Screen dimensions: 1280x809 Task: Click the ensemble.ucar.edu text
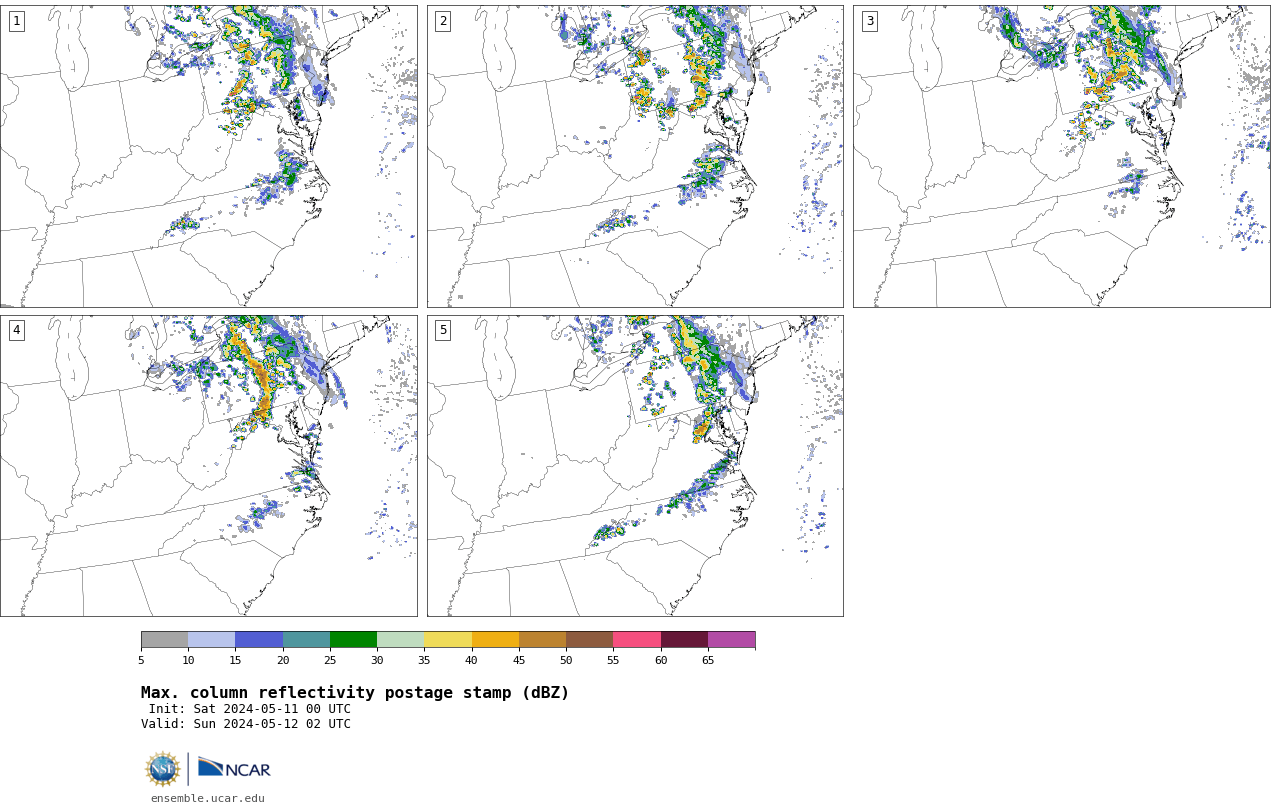[x=208, y=798]
